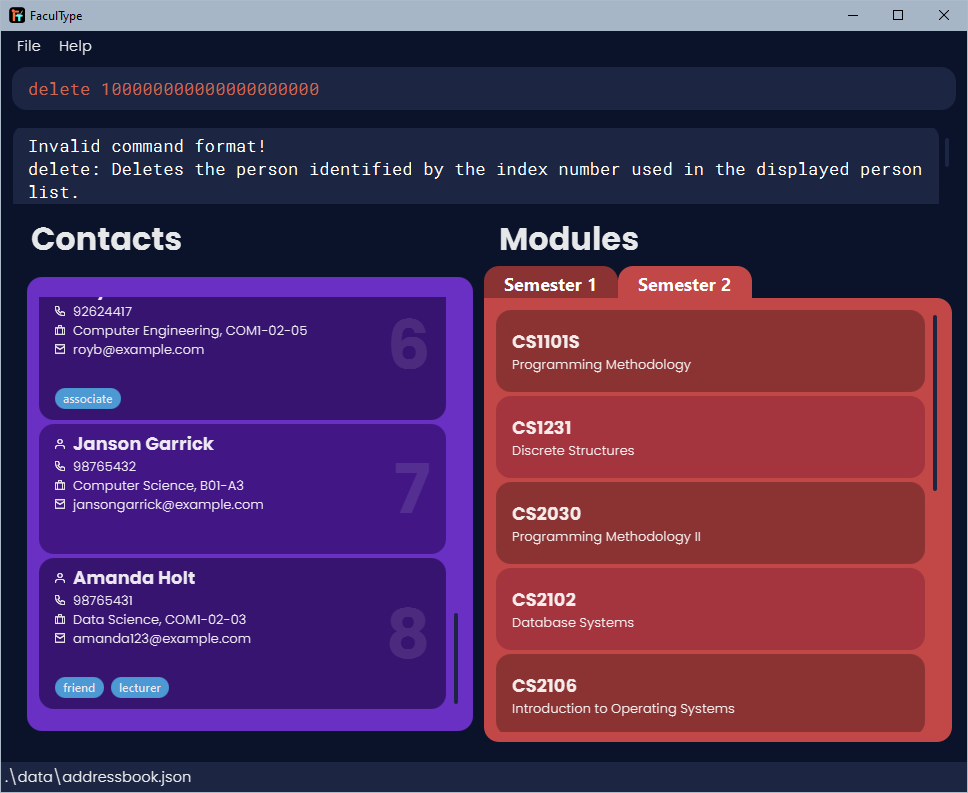Click the Contacts heading
Screen dimensions: 968x793
106,239
